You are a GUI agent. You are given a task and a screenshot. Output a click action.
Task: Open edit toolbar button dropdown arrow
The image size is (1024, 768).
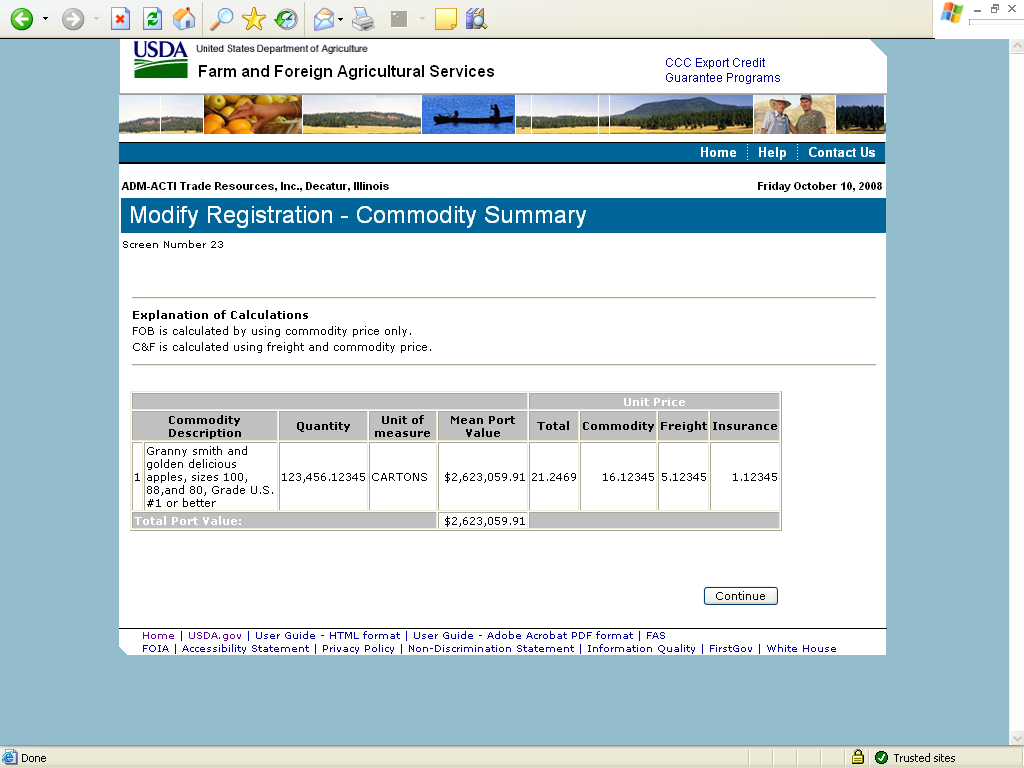coord(422,19)
